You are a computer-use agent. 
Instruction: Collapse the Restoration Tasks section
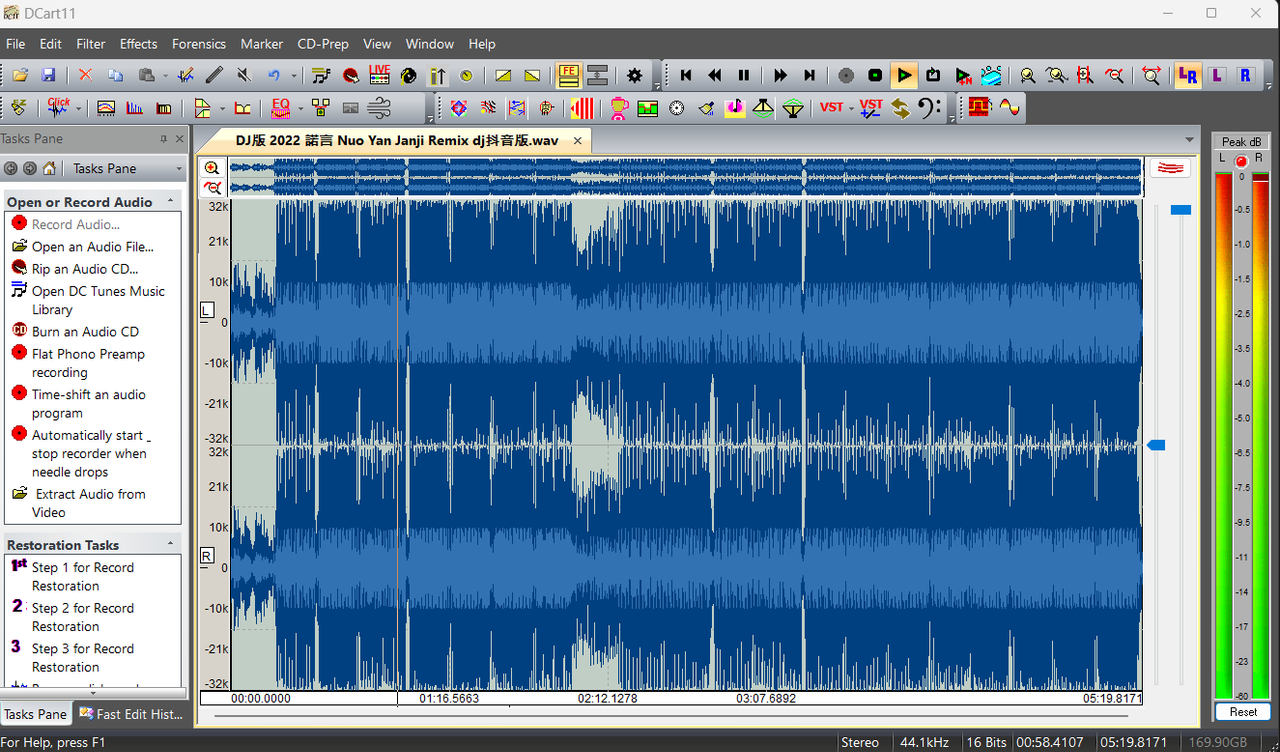click(170, 544)
